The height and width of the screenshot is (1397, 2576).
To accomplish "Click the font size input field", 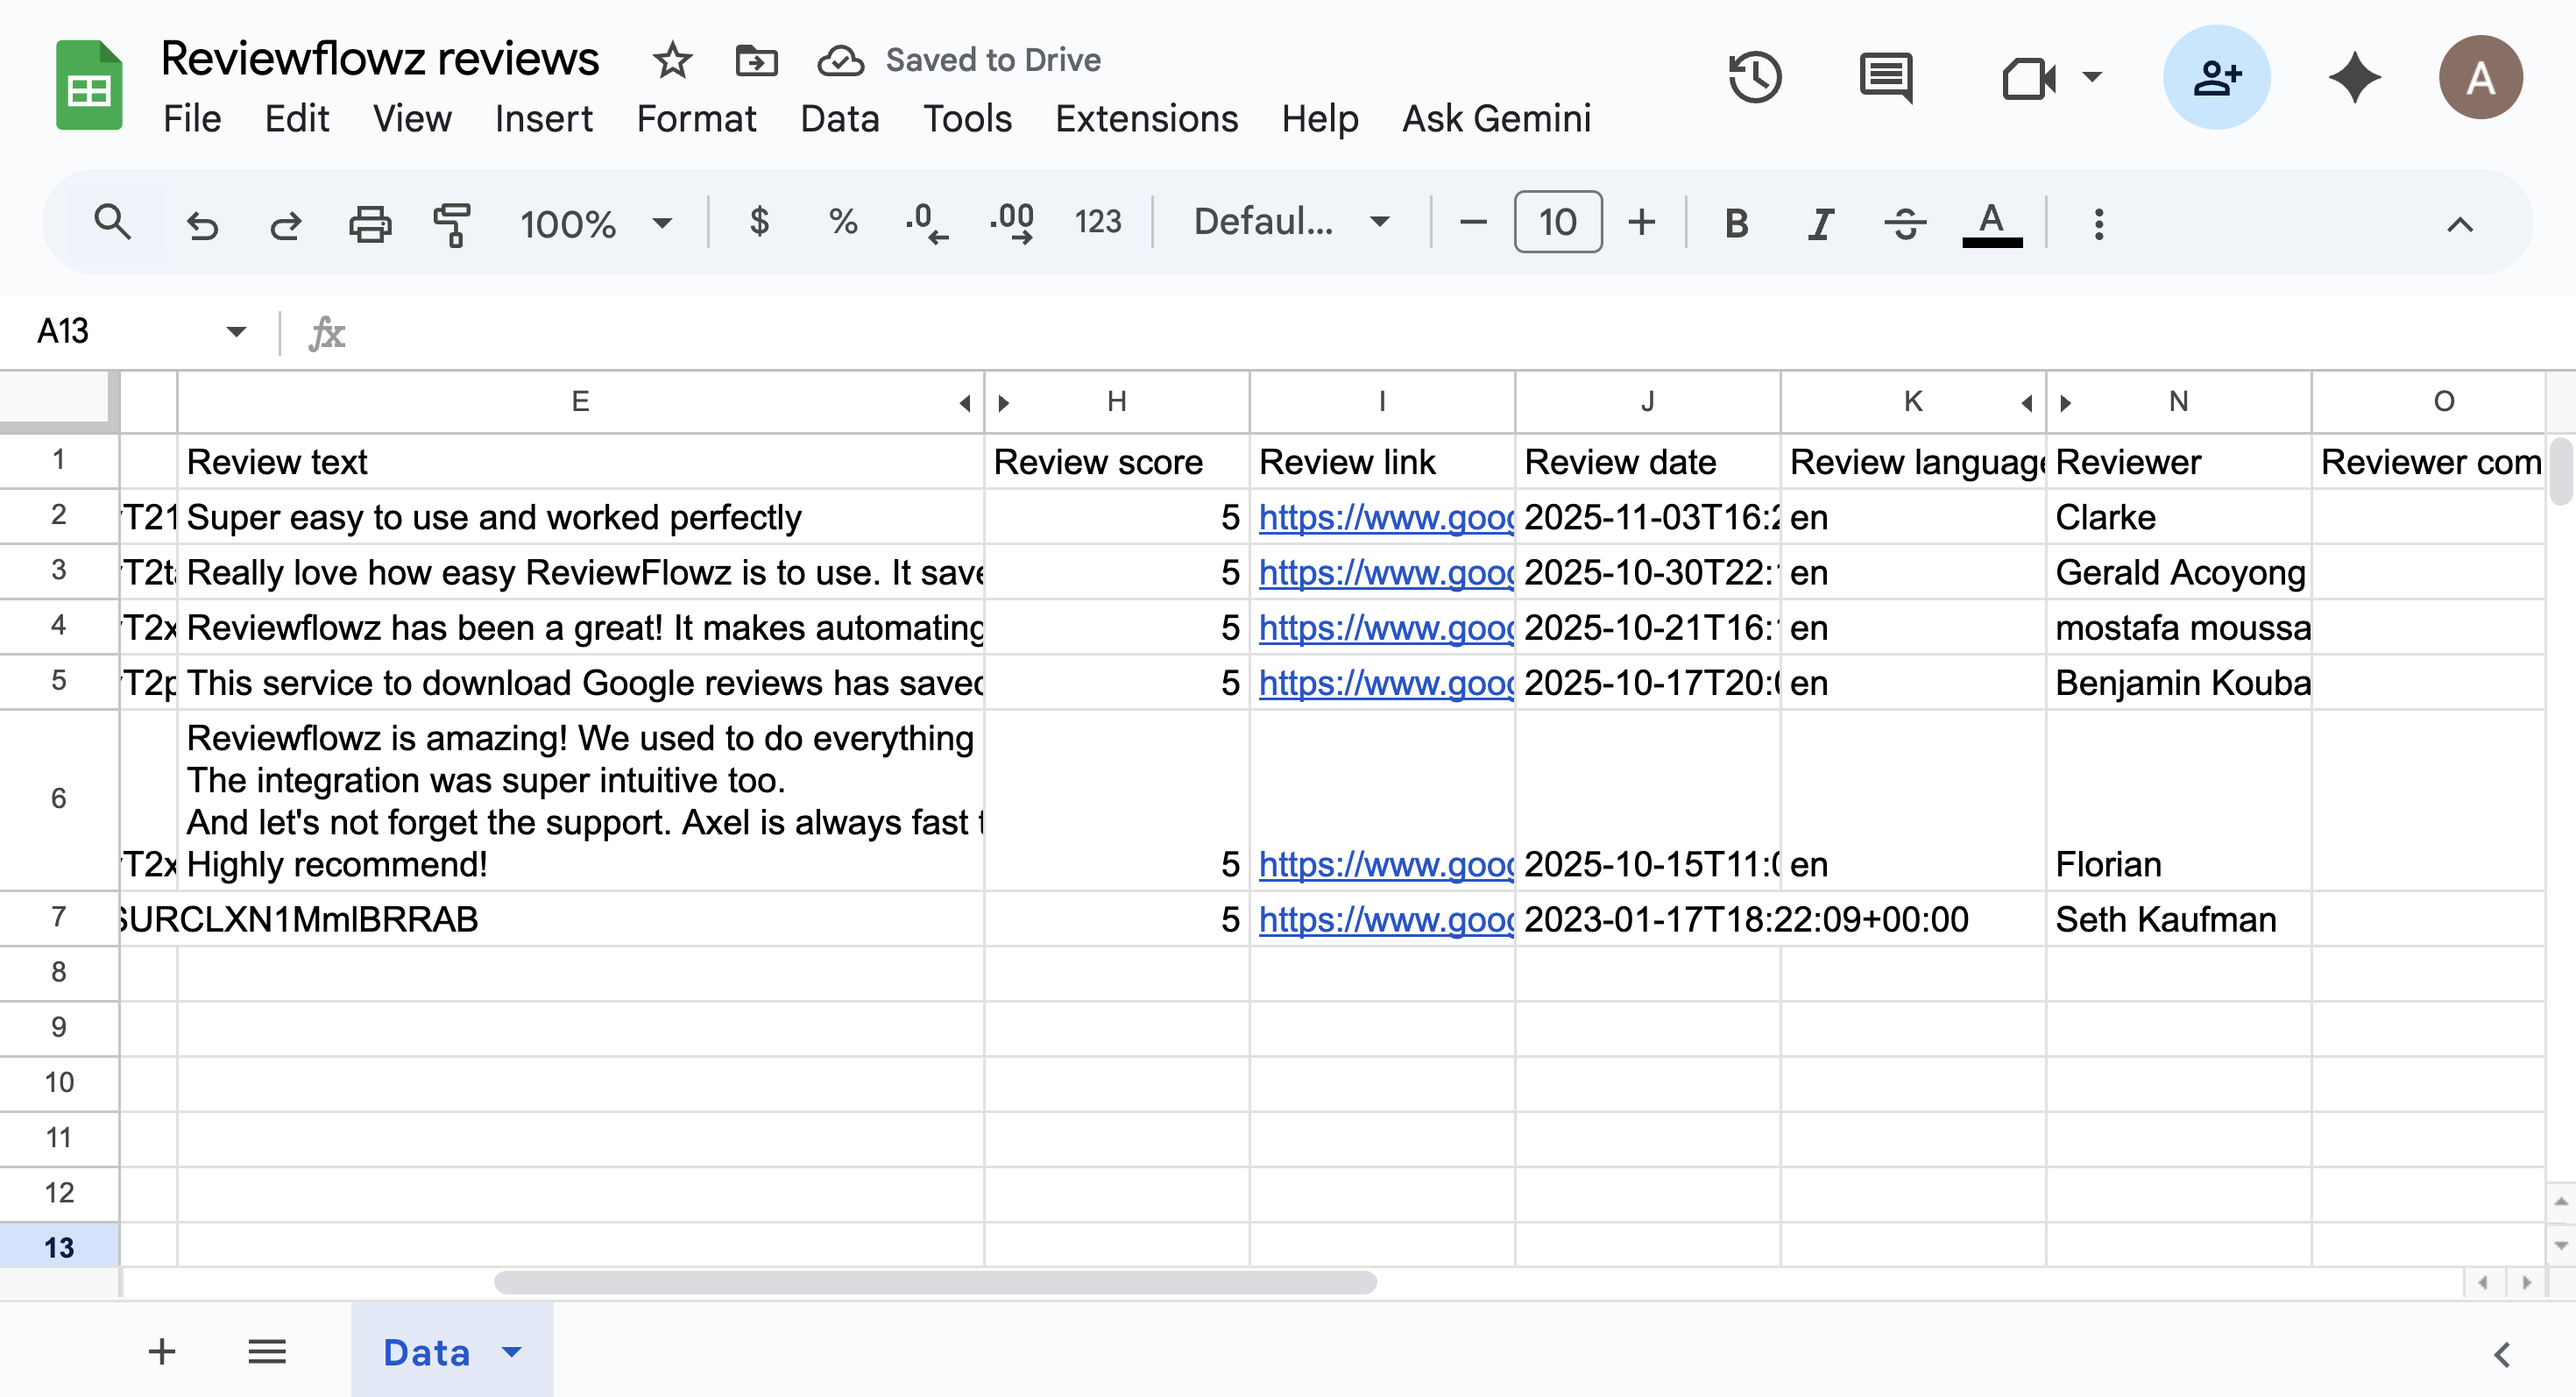I will tap(1557, 222).
